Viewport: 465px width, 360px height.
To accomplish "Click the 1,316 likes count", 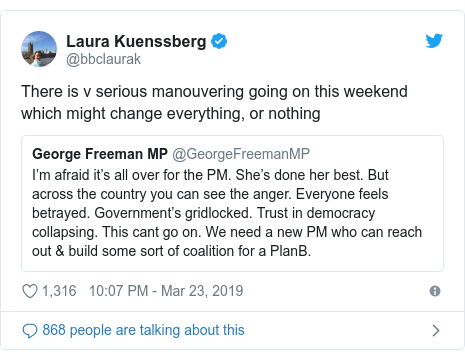I will click(x=59, y=291).
